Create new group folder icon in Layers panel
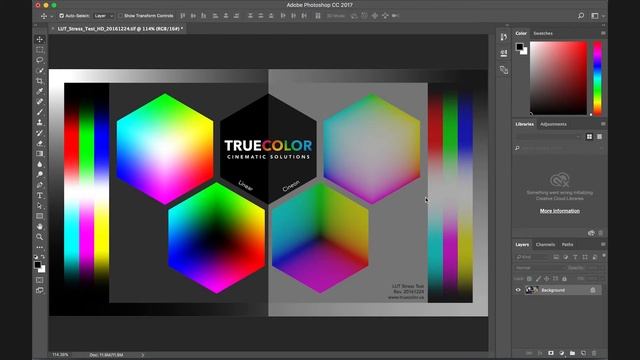Screen dimensions: 640x360 [x=572, y=353]
